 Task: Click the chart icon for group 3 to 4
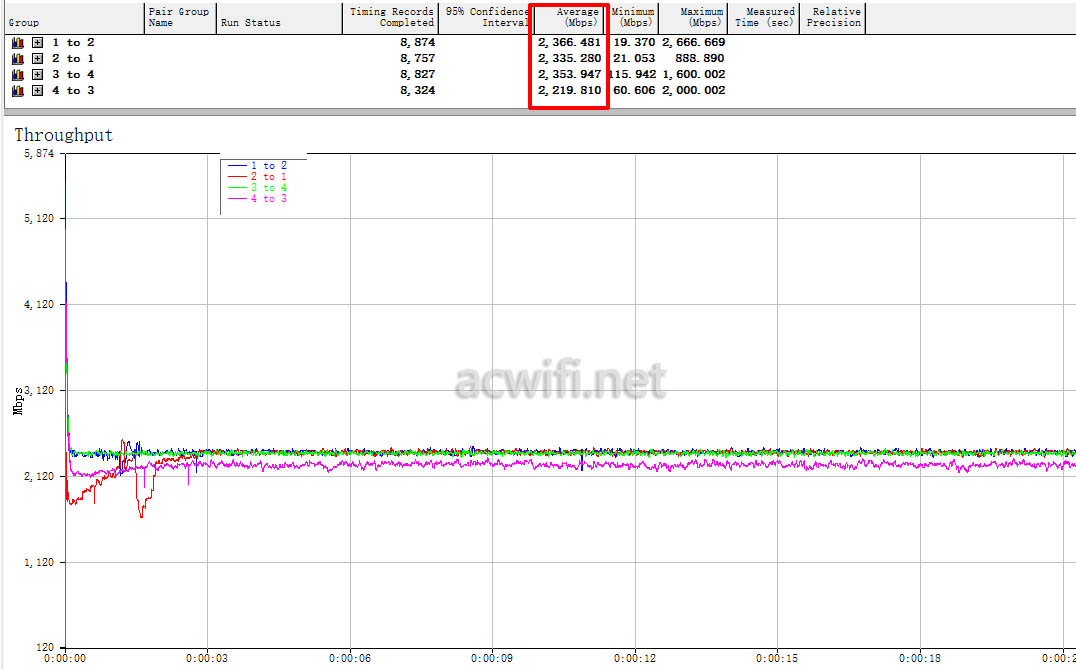tap(18, 74)
